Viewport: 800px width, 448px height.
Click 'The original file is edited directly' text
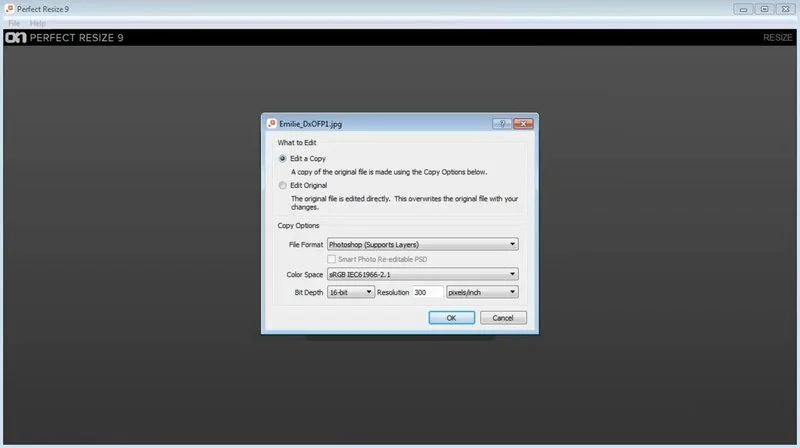coord(405,203)
